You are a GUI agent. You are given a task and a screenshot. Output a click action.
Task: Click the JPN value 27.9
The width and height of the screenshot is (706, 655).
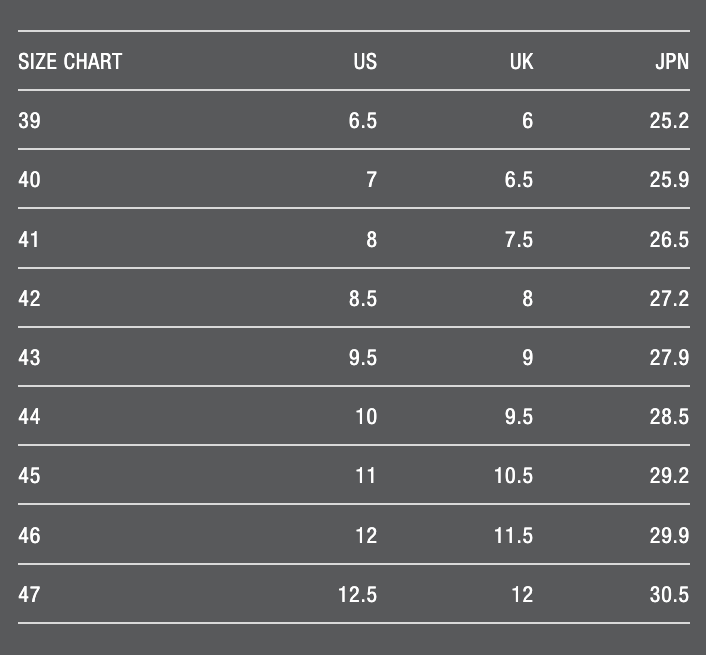(x=669, y=358)
